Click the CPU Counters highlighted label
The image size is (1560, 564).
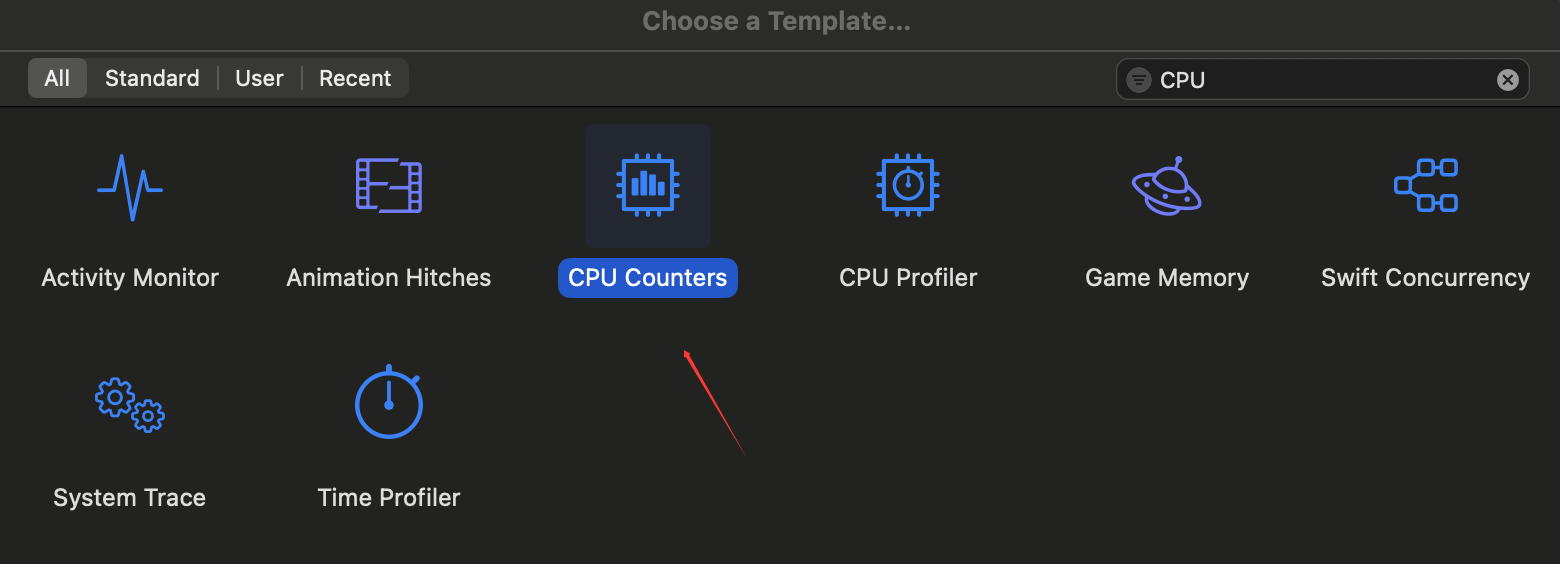point(648,278)
